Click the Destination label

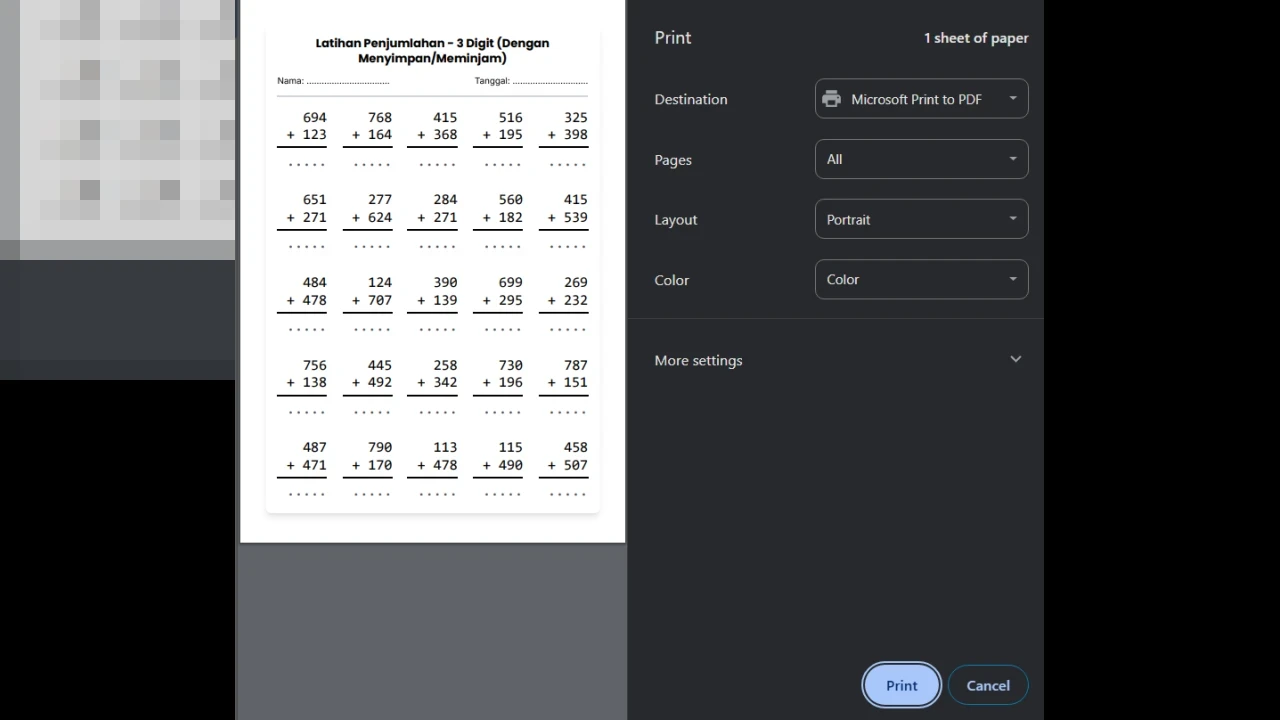point(690,99)
